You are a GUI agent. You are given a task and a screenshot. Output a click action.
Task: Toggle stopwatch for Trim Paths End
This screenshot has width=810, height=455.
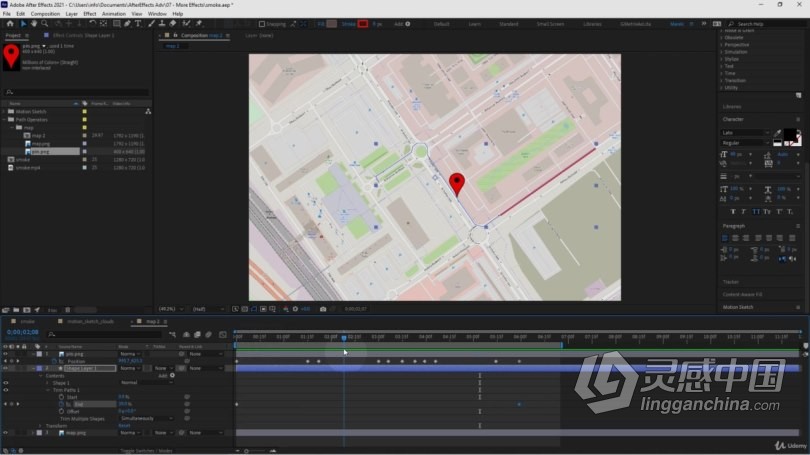[61, 404]
